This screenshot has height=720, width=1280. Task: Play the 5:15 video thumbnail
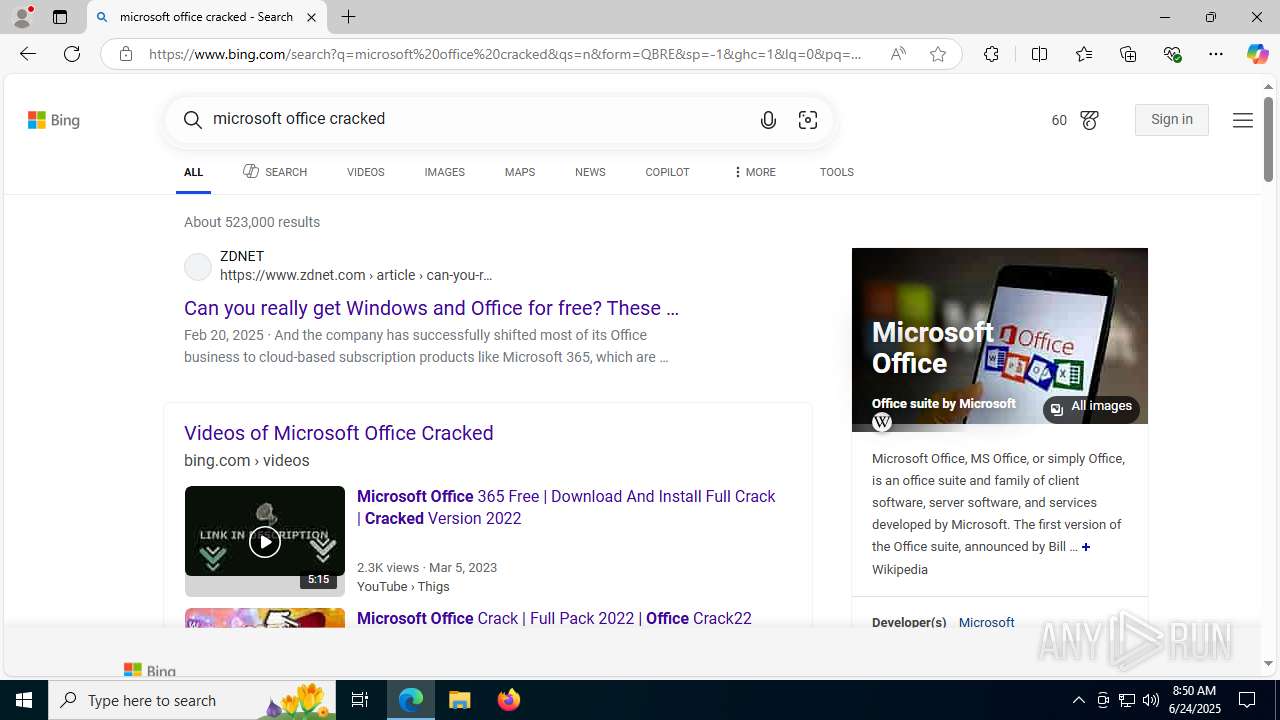pos(264,541)
